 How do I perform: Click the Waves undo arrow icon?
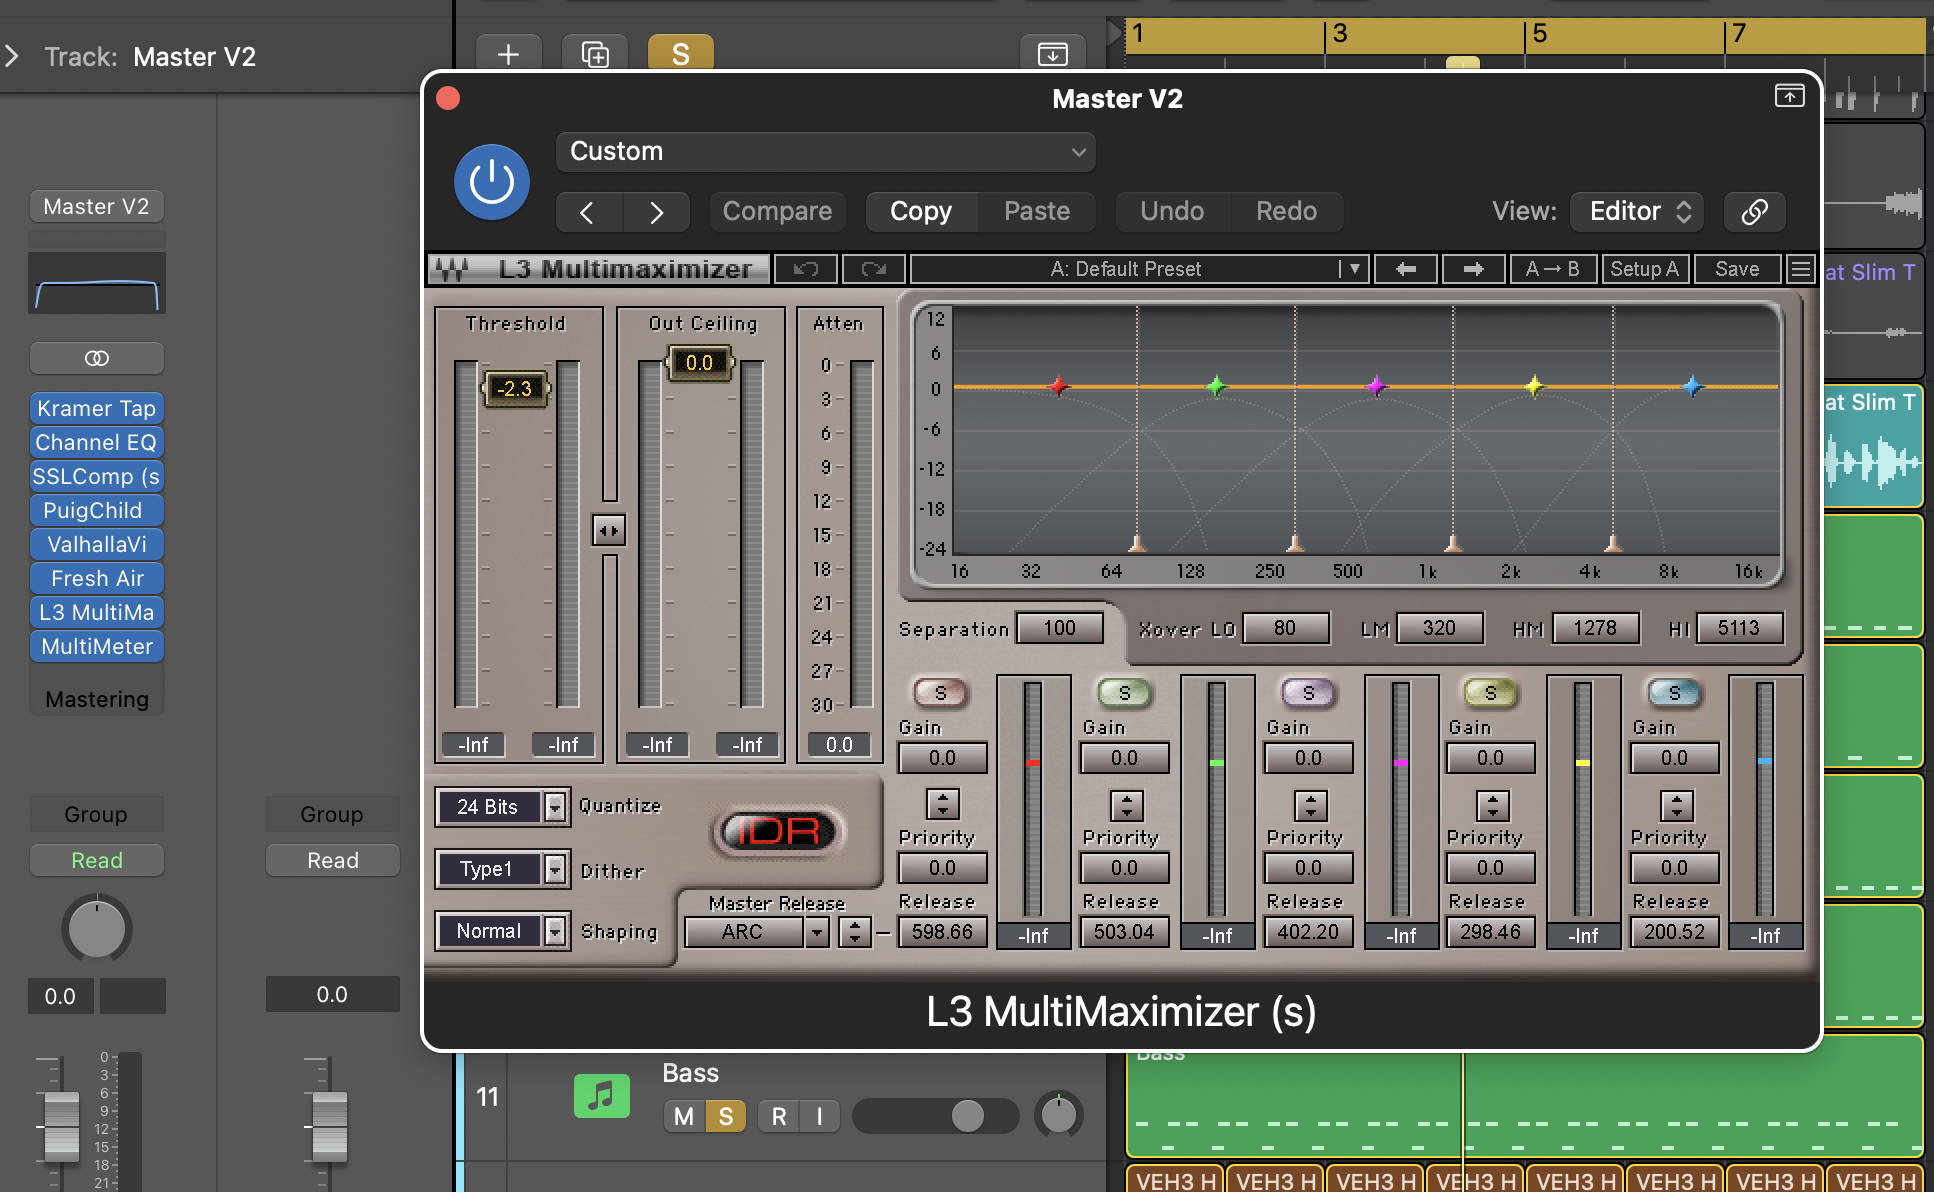coord(806,269)
